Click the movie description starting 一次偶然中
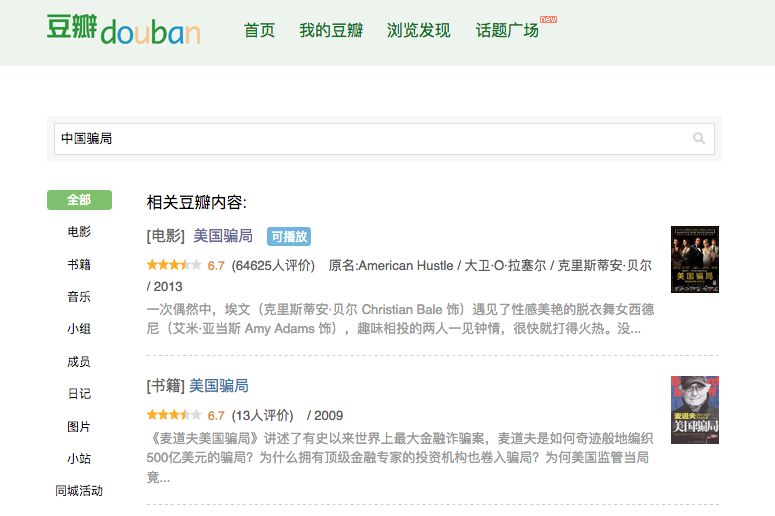Screen dimensions: 775x516 point(400,319)
